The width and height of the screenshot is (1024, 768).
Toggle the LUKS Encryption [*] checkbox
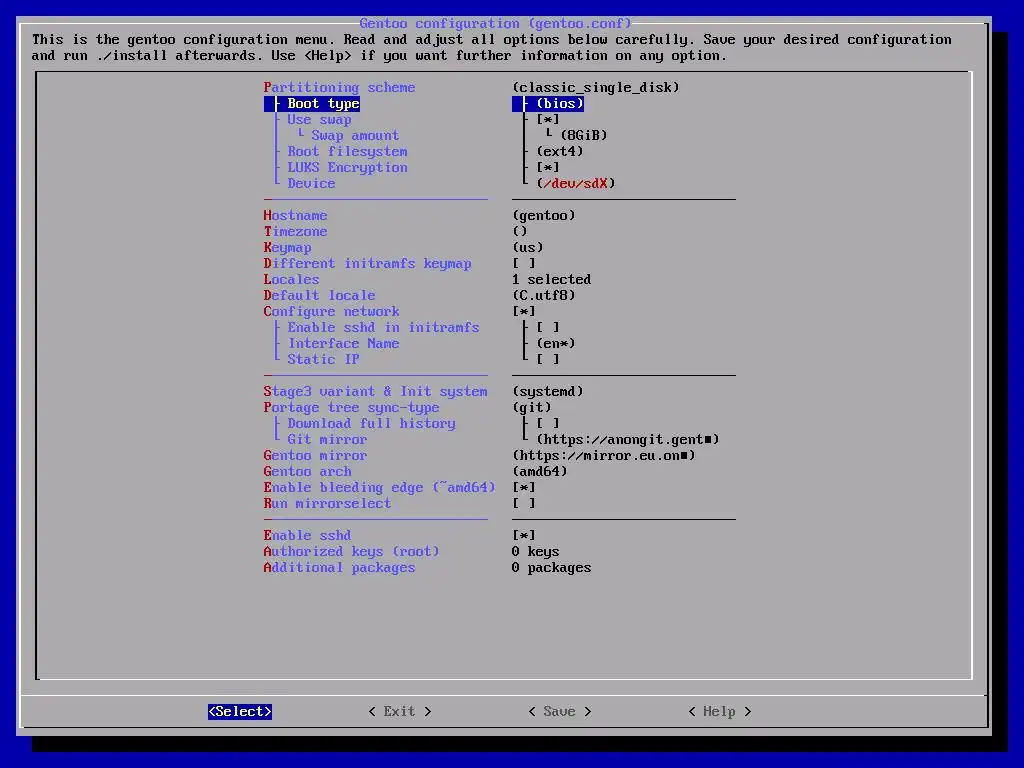(x=548, y=167)
